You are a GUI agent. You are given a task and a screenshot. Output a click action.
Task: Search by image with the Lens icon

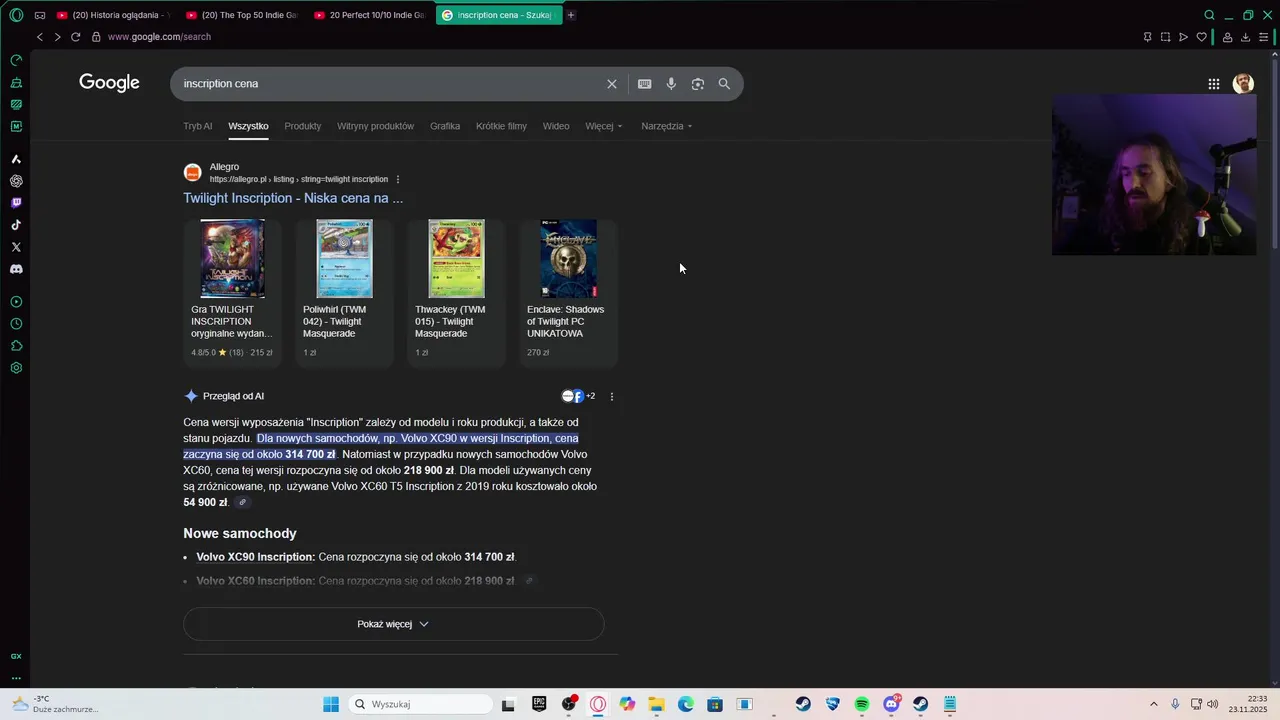coord(698,84)
